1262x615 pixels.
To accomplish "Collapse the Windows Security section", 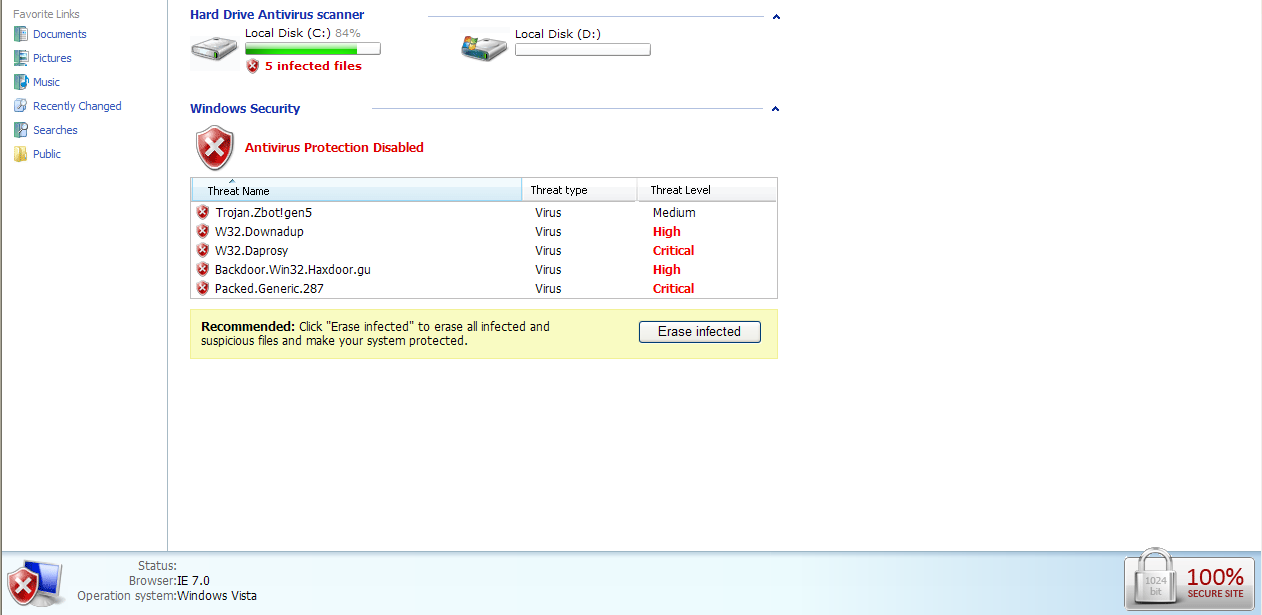I will [x=776, y=109].
